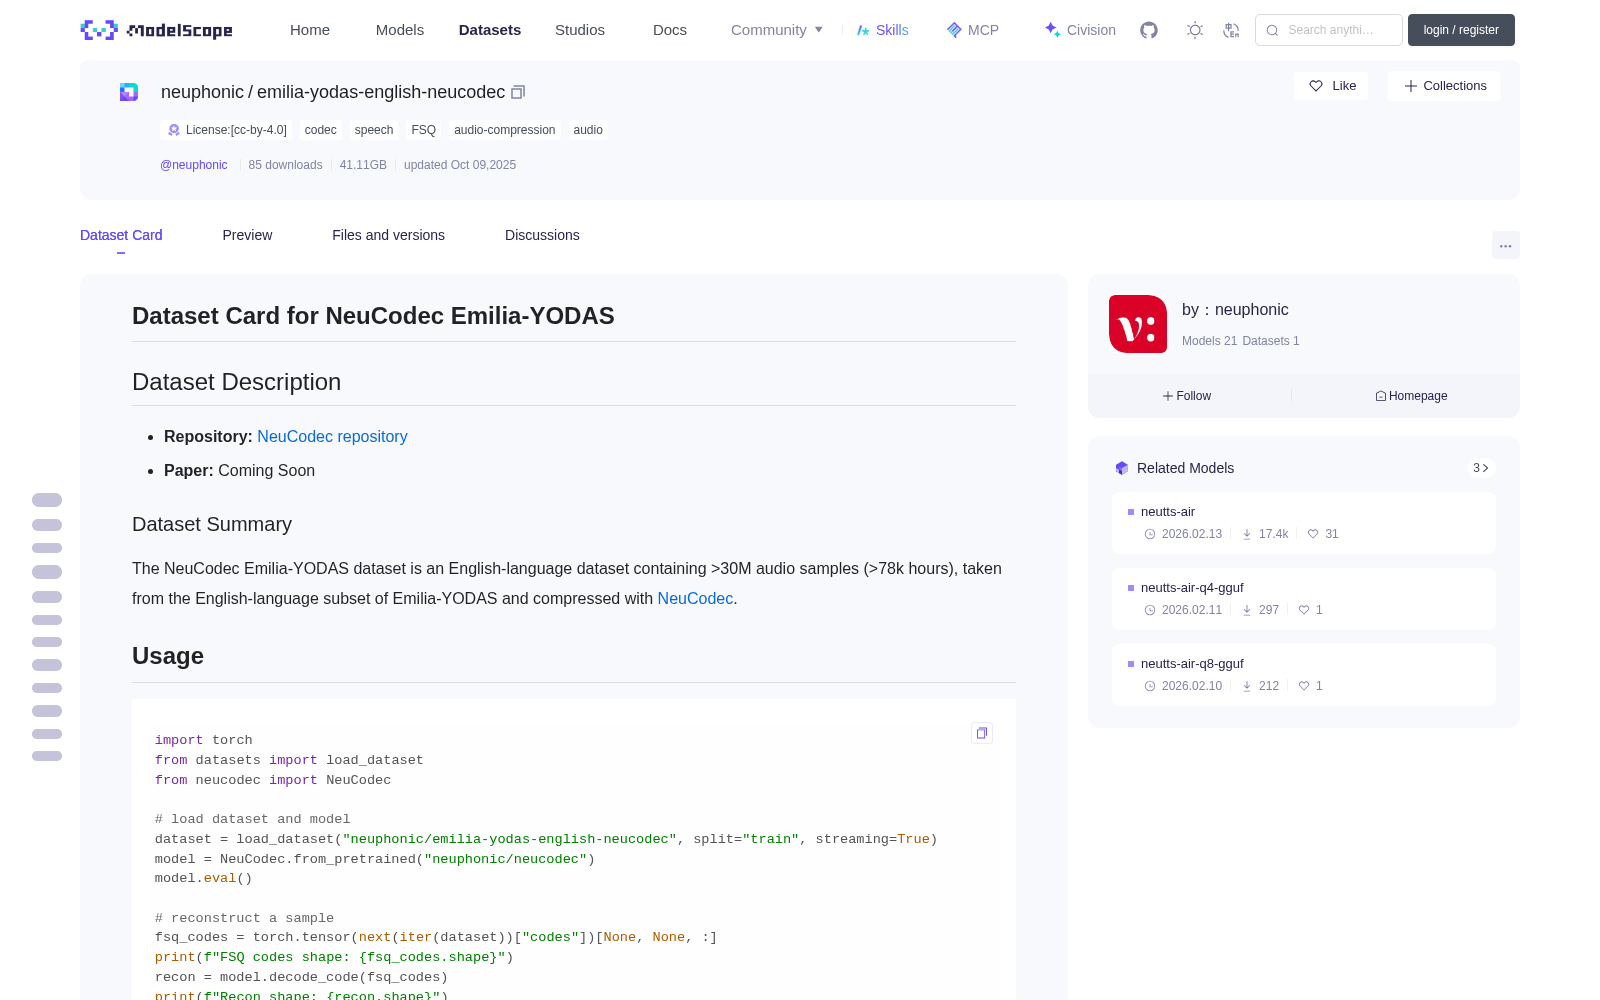
Task: Click the heart icon on Like button
Action: point(1316,86)
